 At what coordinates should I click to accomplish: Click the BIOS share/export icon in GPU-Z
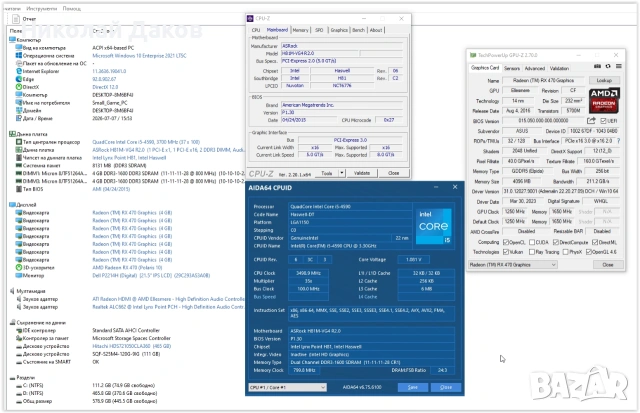(x=591, y=120)
